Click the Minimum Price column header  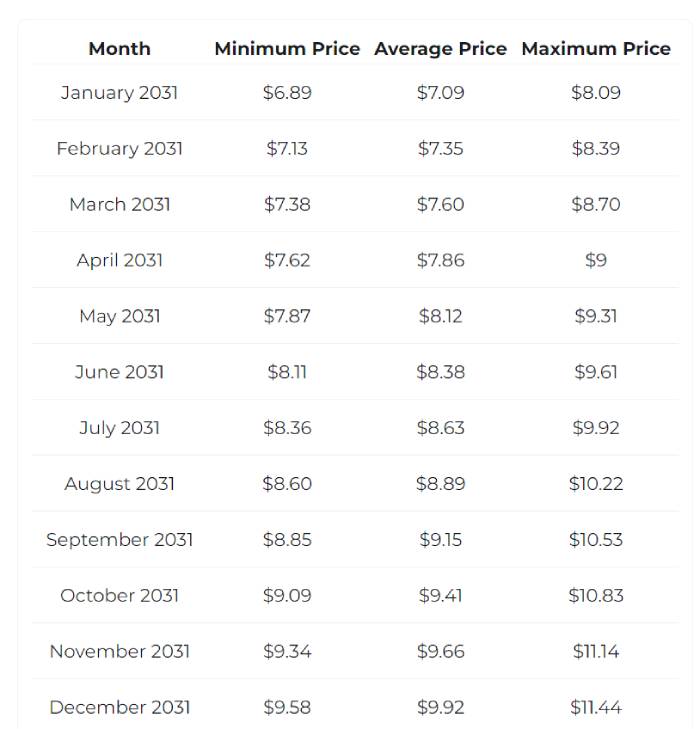[287, 48]
